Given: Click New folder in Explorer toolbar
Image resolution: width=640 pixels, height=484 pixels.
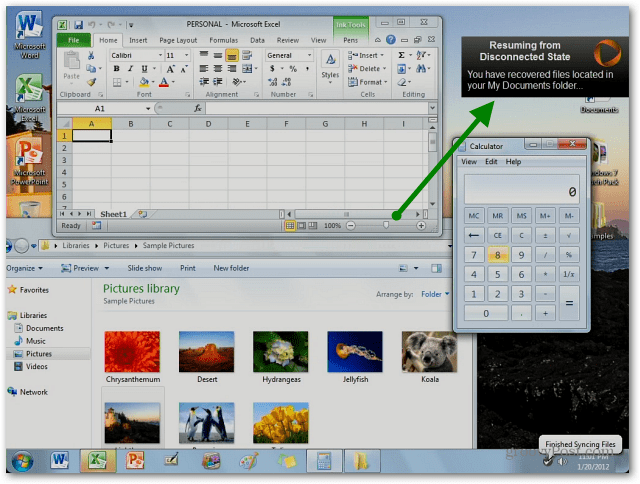Looking at the screenshot, I should [x=231, y=268].
